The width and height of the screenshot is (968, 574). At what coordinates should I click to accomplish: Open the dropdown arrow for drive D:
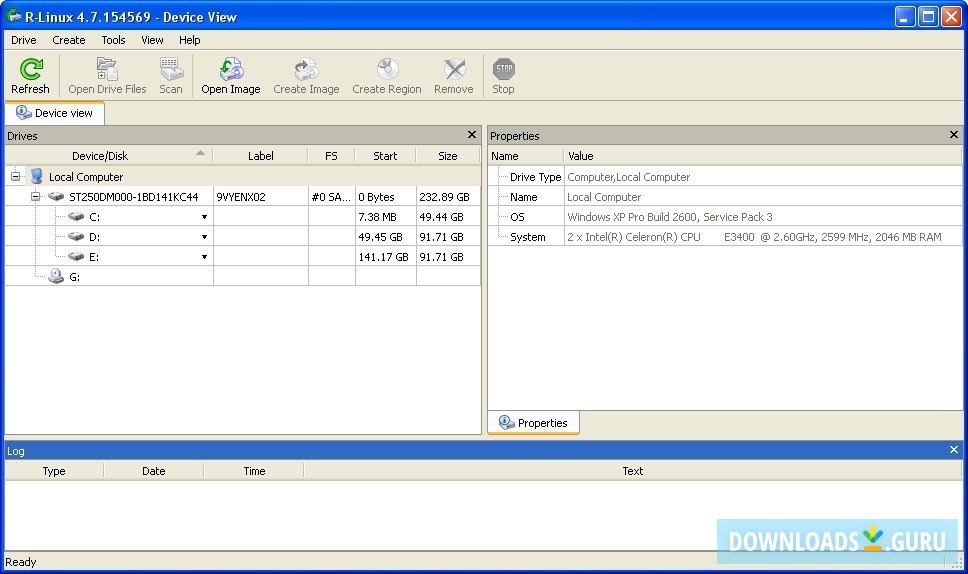[204, 237]
